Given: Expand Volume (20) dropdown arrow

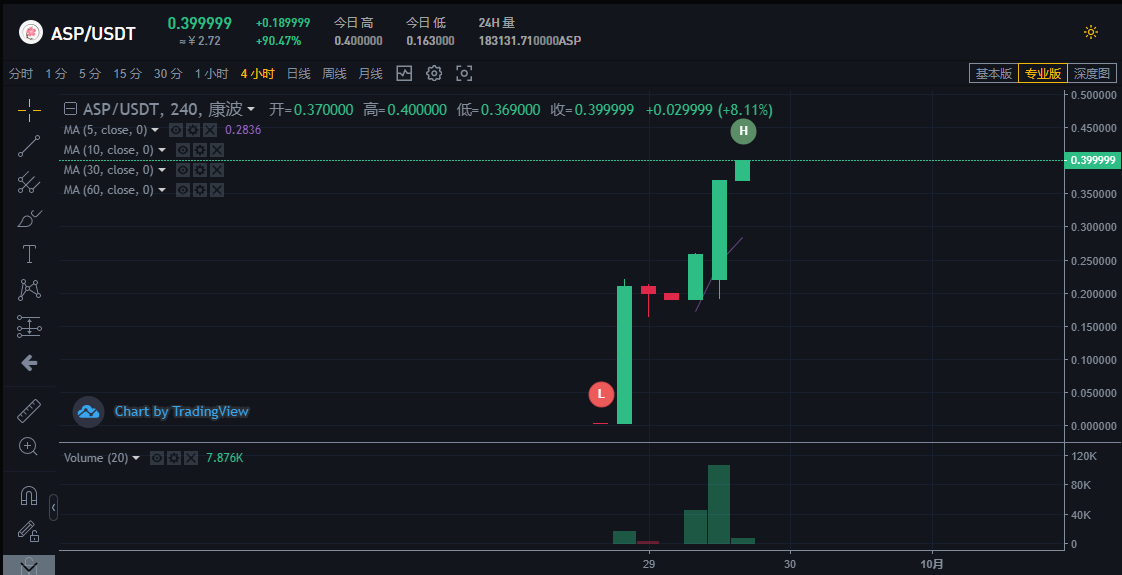Looking at the screenshot, I should (137, 458).
